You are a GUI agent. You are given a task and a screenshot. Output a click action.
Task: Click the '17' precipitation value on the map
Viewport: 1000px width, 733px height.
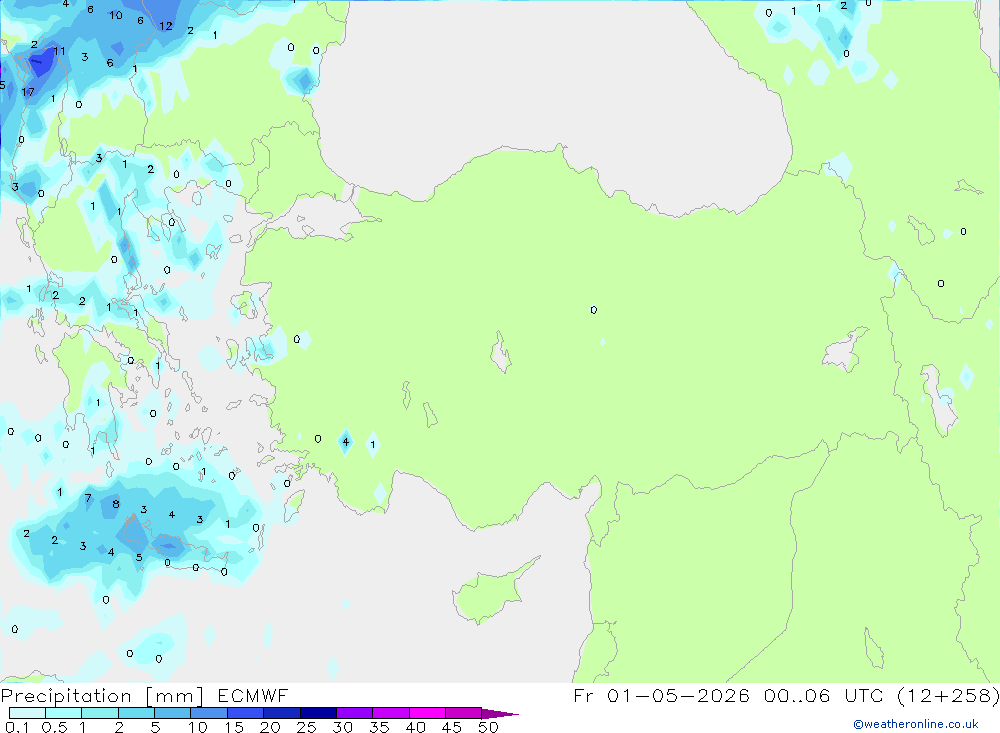point(27,93)
